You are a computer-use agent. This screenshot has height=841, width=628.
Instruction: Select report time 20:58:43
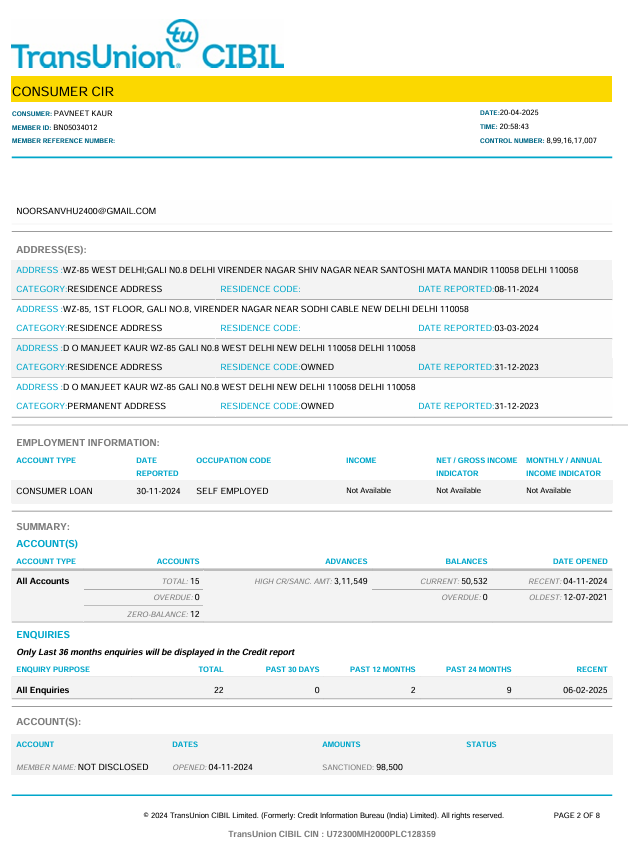coord(514,127)
